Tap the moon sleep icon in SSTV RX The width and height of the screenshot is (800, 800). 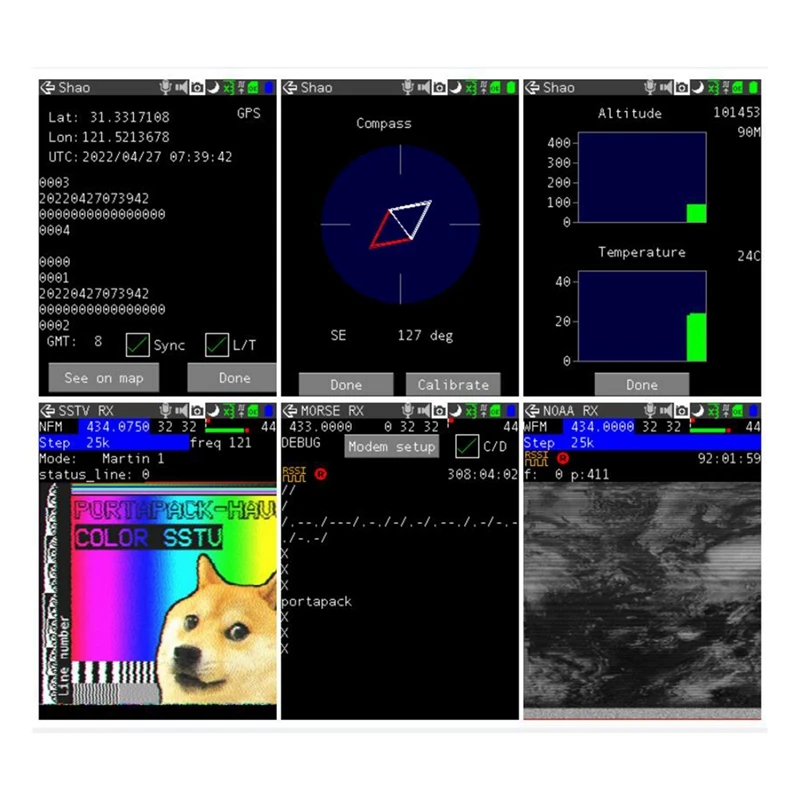click(x=213, y=411)
